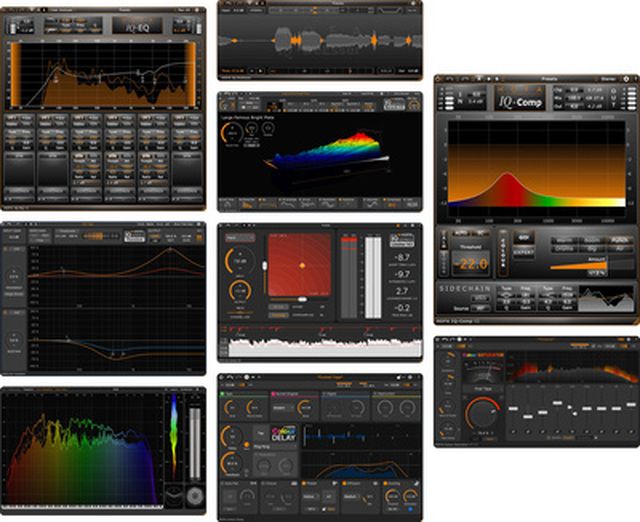Adjust the orange Amount slider in IQ-Comp

[x=578, y=265]
